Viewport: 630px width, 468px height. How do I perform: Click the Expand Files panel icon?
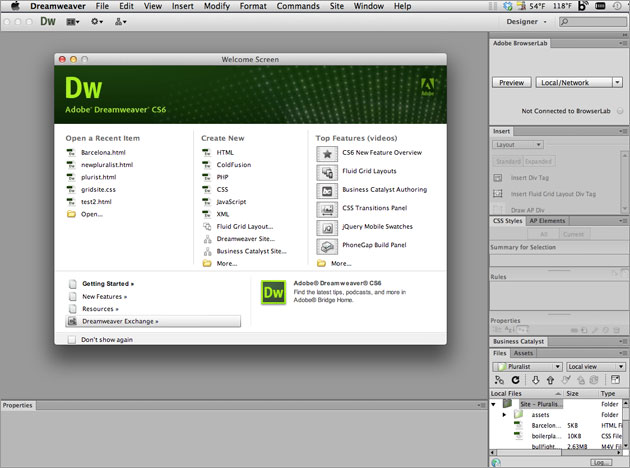[615, 379]
